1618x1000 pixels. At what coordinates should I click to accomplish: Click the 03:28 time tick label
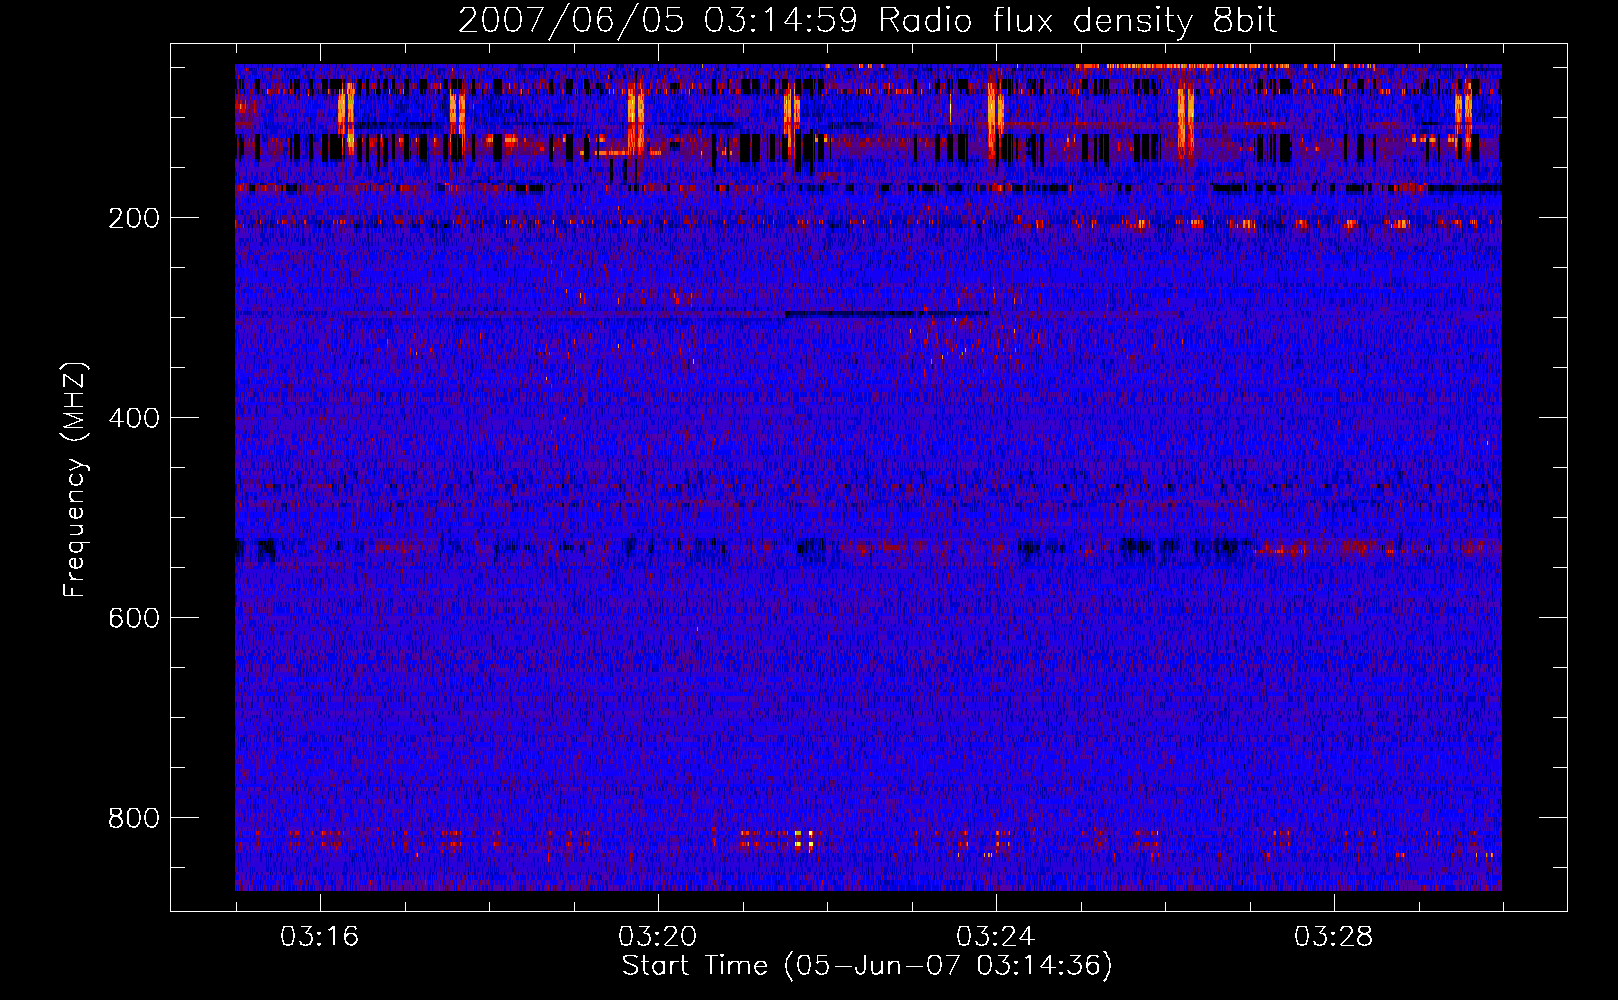(x=1333, y=937)
